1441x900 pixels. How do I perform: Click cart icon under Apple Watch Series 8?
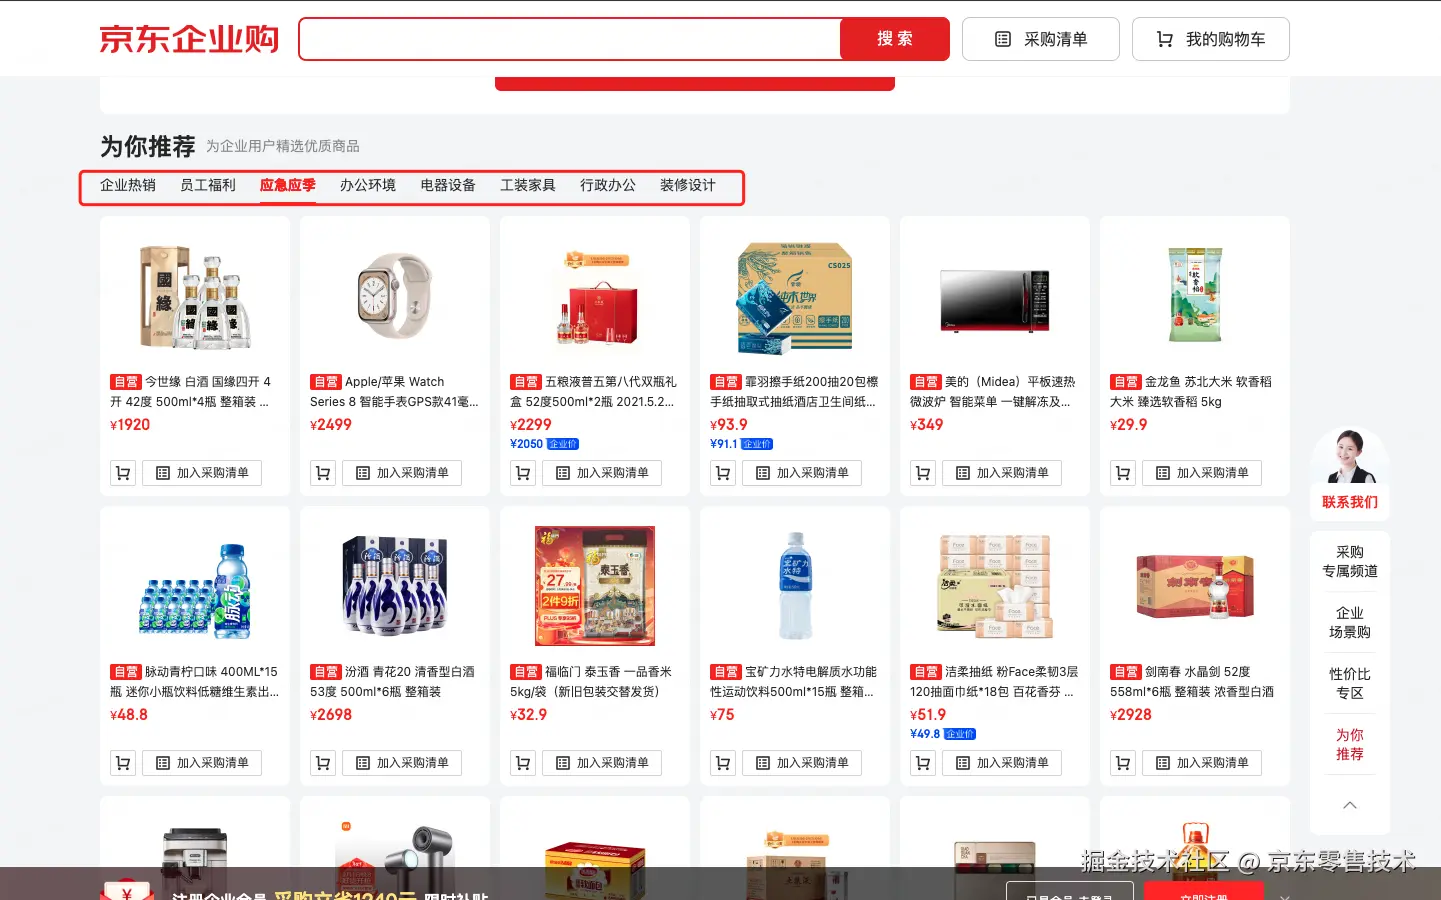coord(323,473)
